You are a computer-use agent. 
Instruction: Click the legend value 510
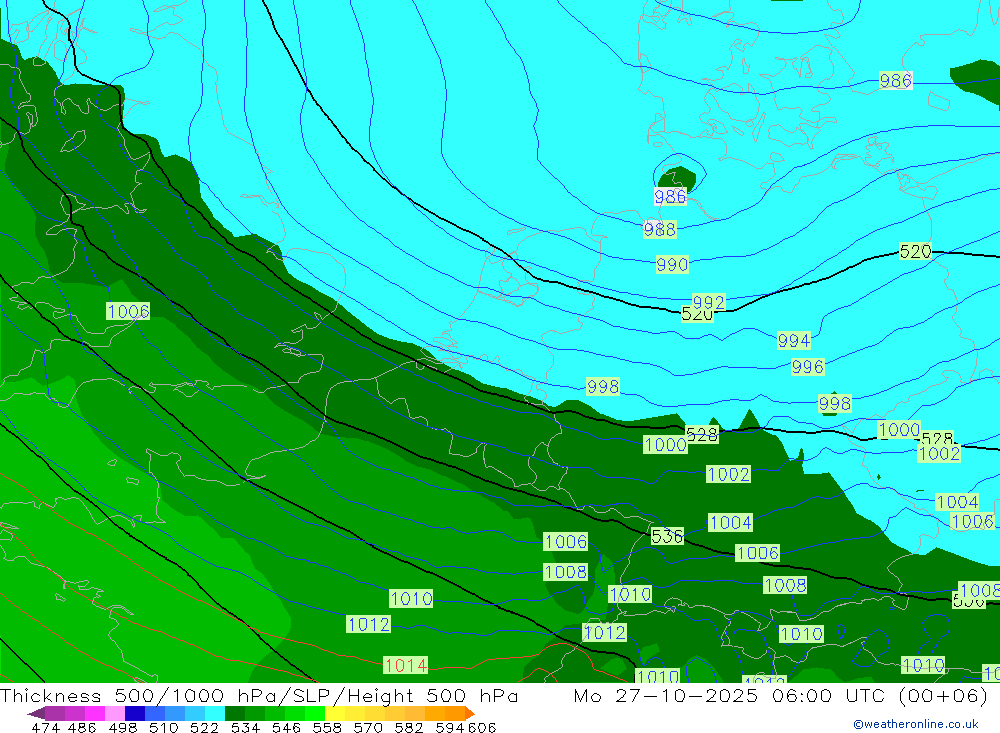[164, 727]
